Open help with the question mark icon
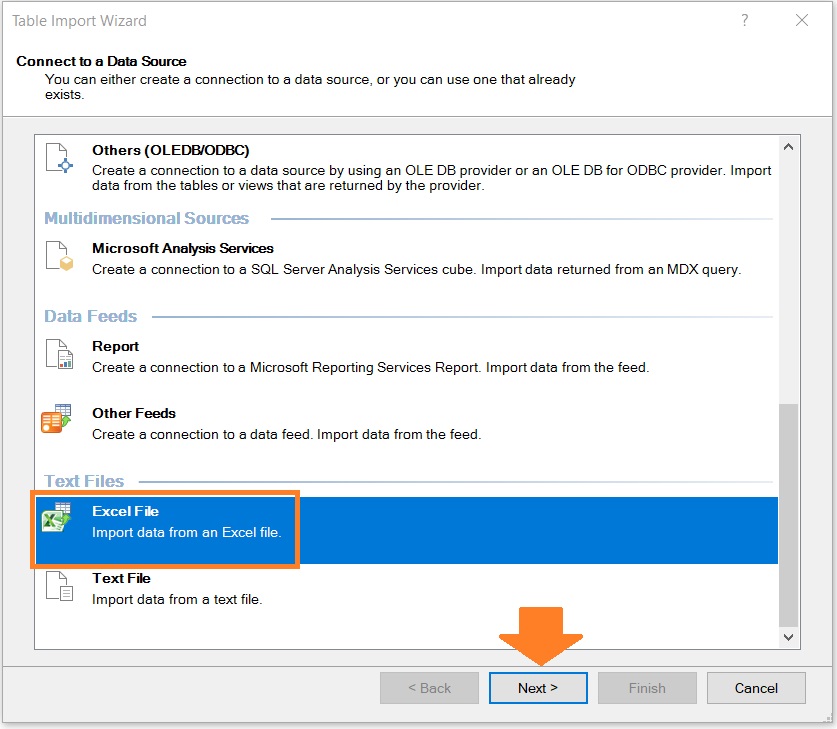The image size is (837, 729). click(745, 20)
